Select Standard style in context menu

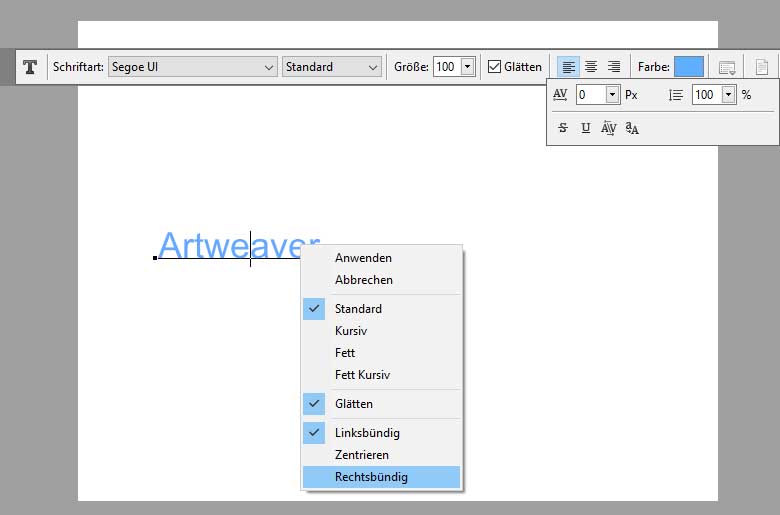[381, 309]
